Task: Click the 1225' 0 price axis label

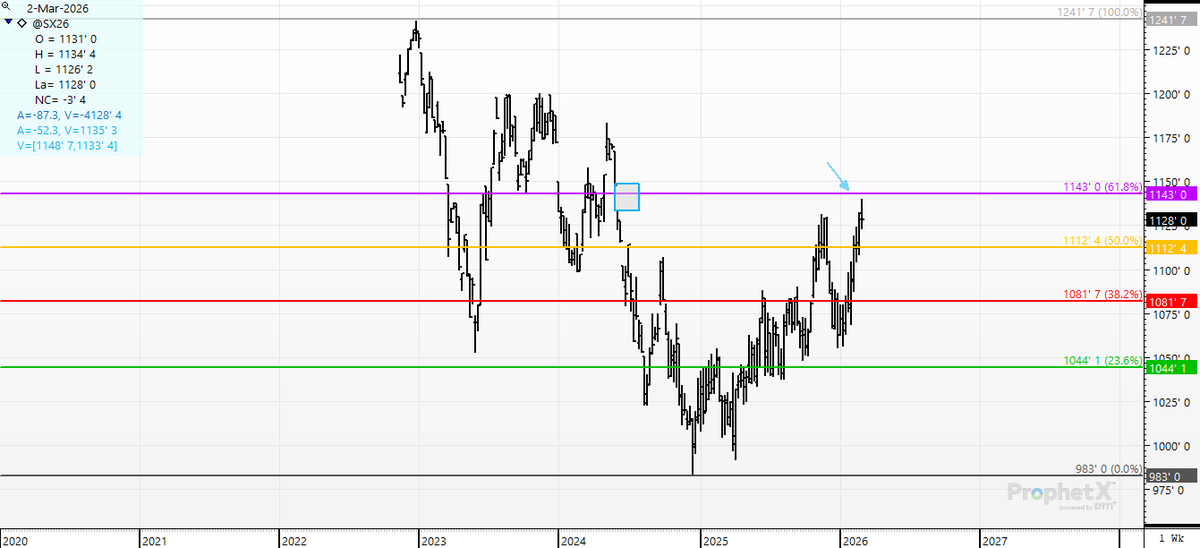Action: [1169, 50]
